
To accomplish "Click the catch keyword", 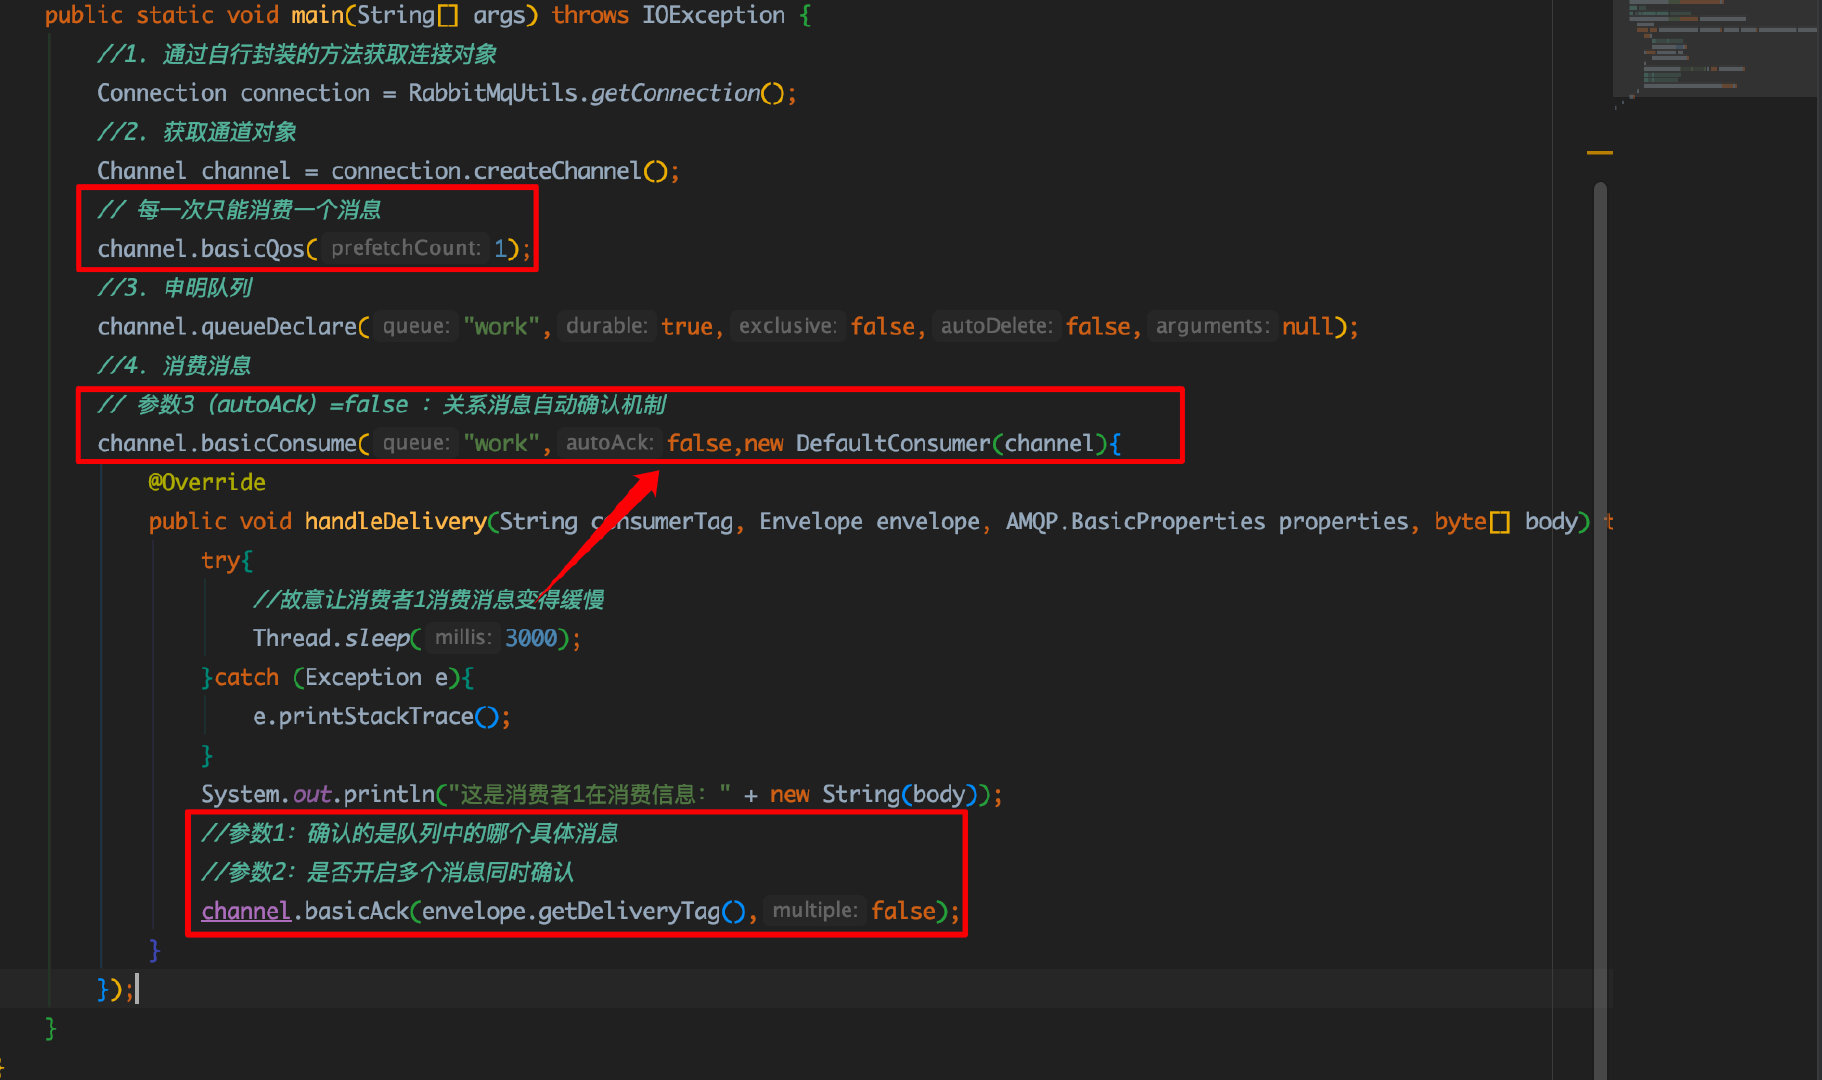I will [x=246, y=678].
